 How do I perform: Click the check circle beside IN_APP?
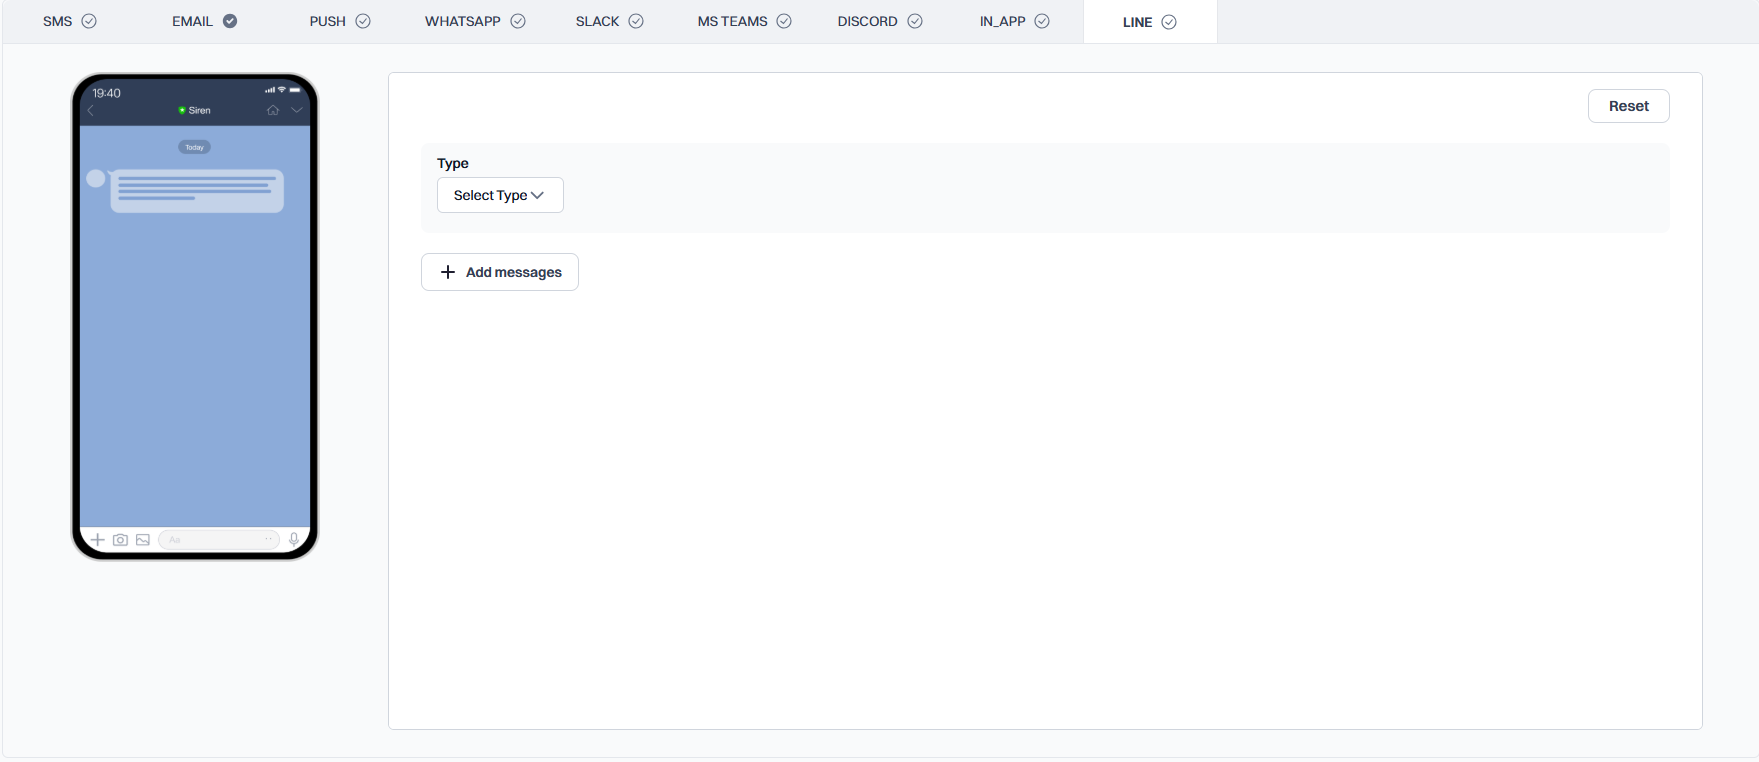[x=1042, y=21]
